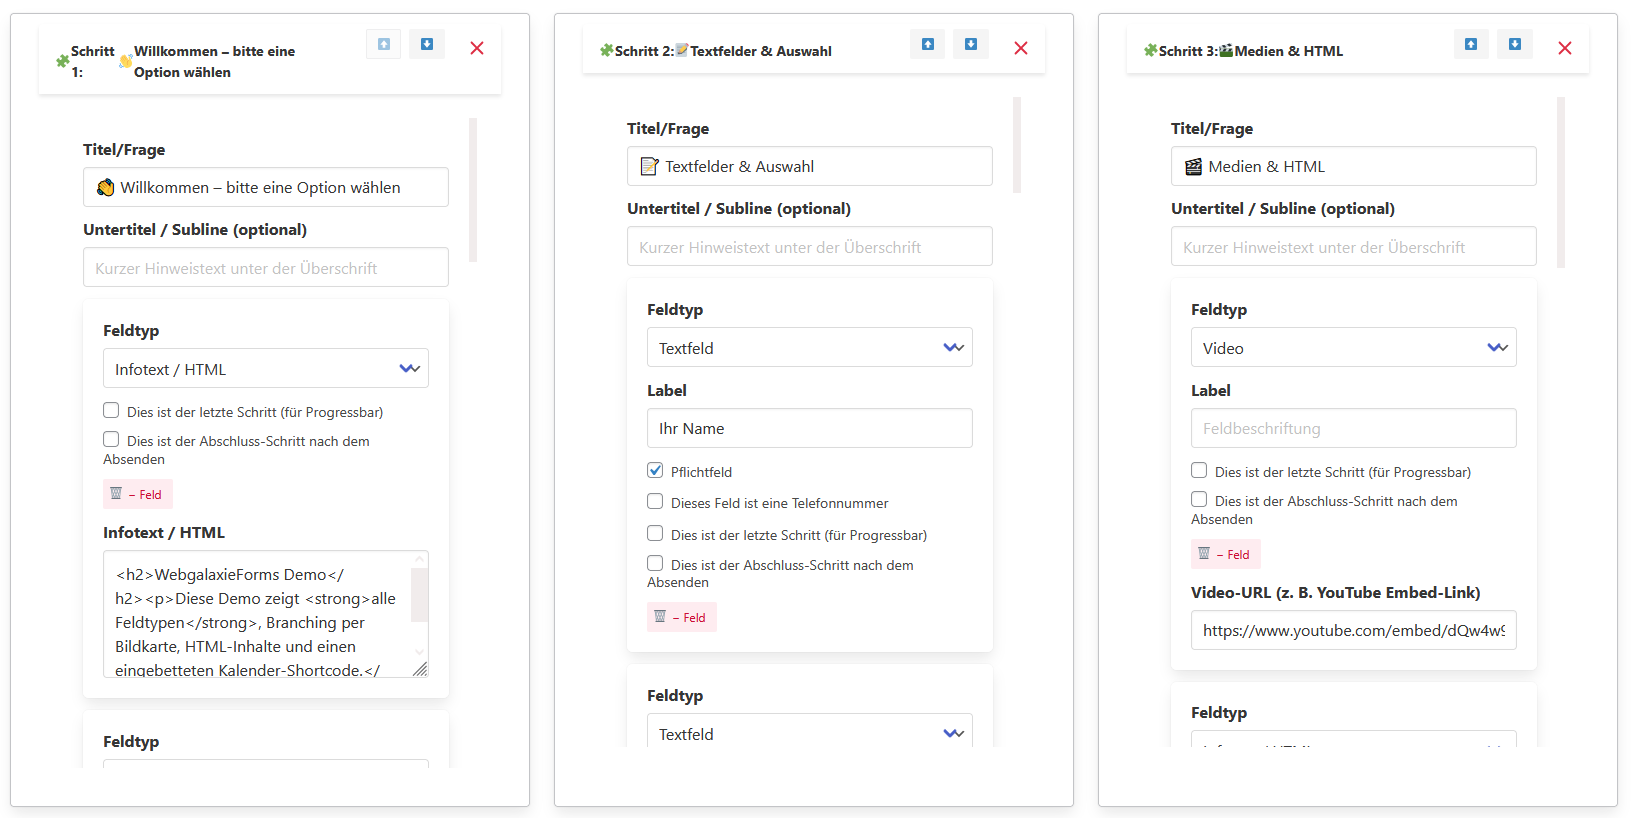The image size is (1635, 818).
Task: Remove field with '– Feld' button in Schritt 2
Action: 682,617
